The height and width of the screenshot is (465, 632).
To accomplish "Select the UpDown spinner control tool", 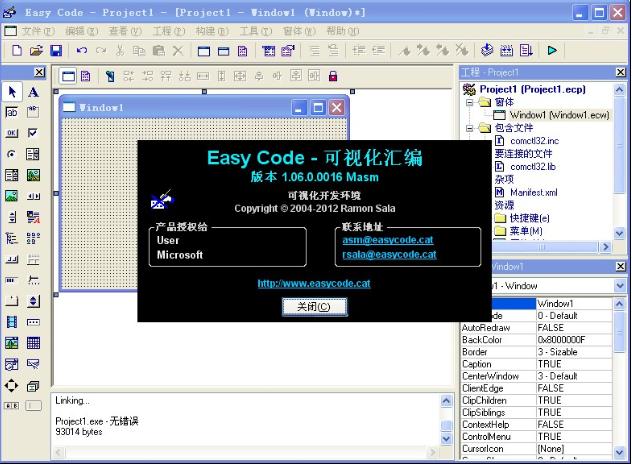I will (x=33, y=301).
